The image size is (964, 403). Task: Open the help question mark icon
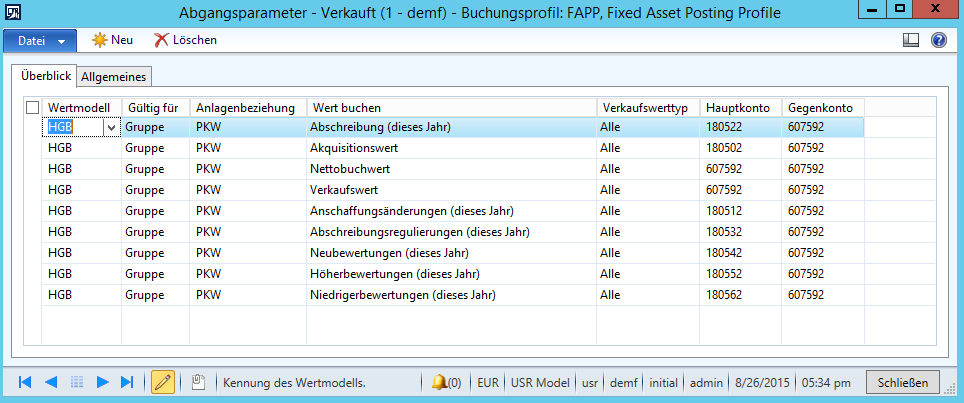click(938, 41)
